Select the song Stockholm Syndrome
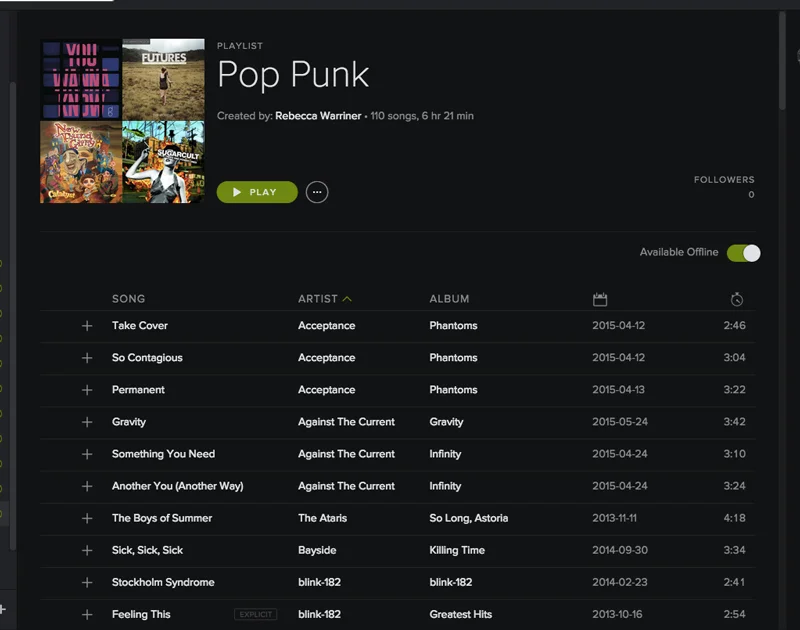 163,583
